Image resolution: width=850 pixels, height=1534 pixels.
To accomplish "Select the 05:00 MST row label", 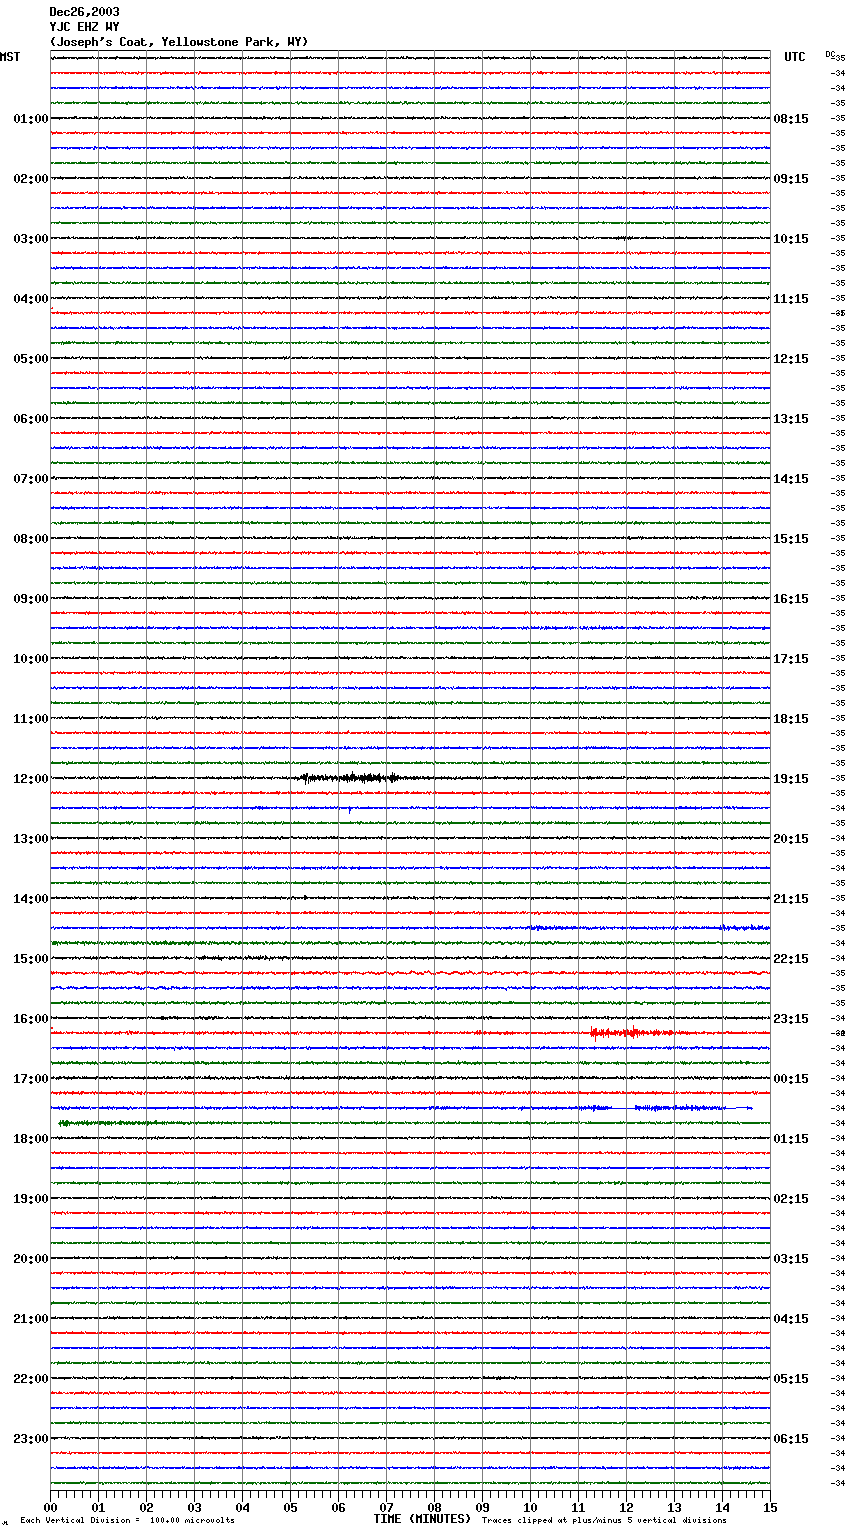I will coord(31,359).
